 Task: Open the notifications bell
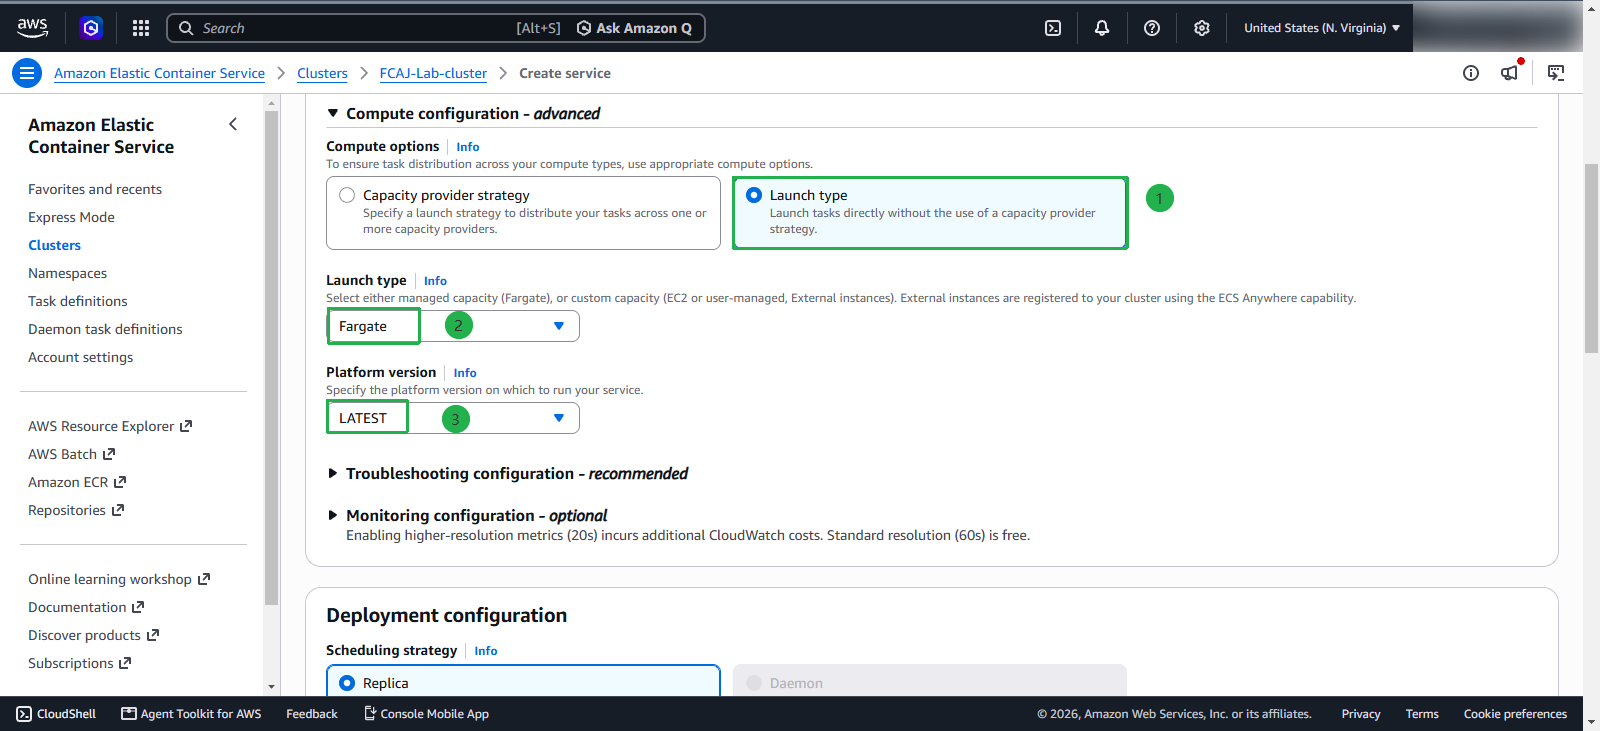click(1102, 28)
